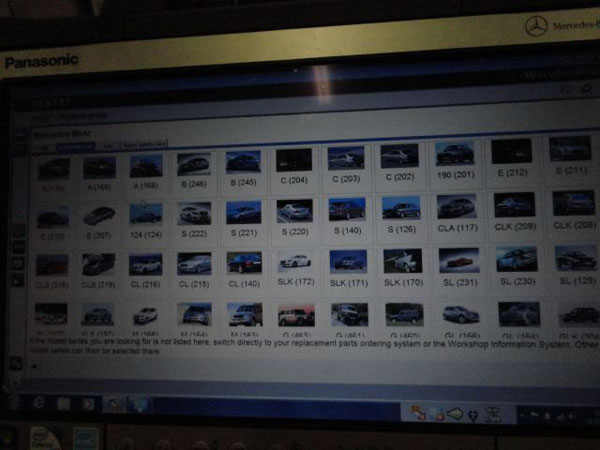Choose the SLK (172) roadster tile

coord(295,269)
